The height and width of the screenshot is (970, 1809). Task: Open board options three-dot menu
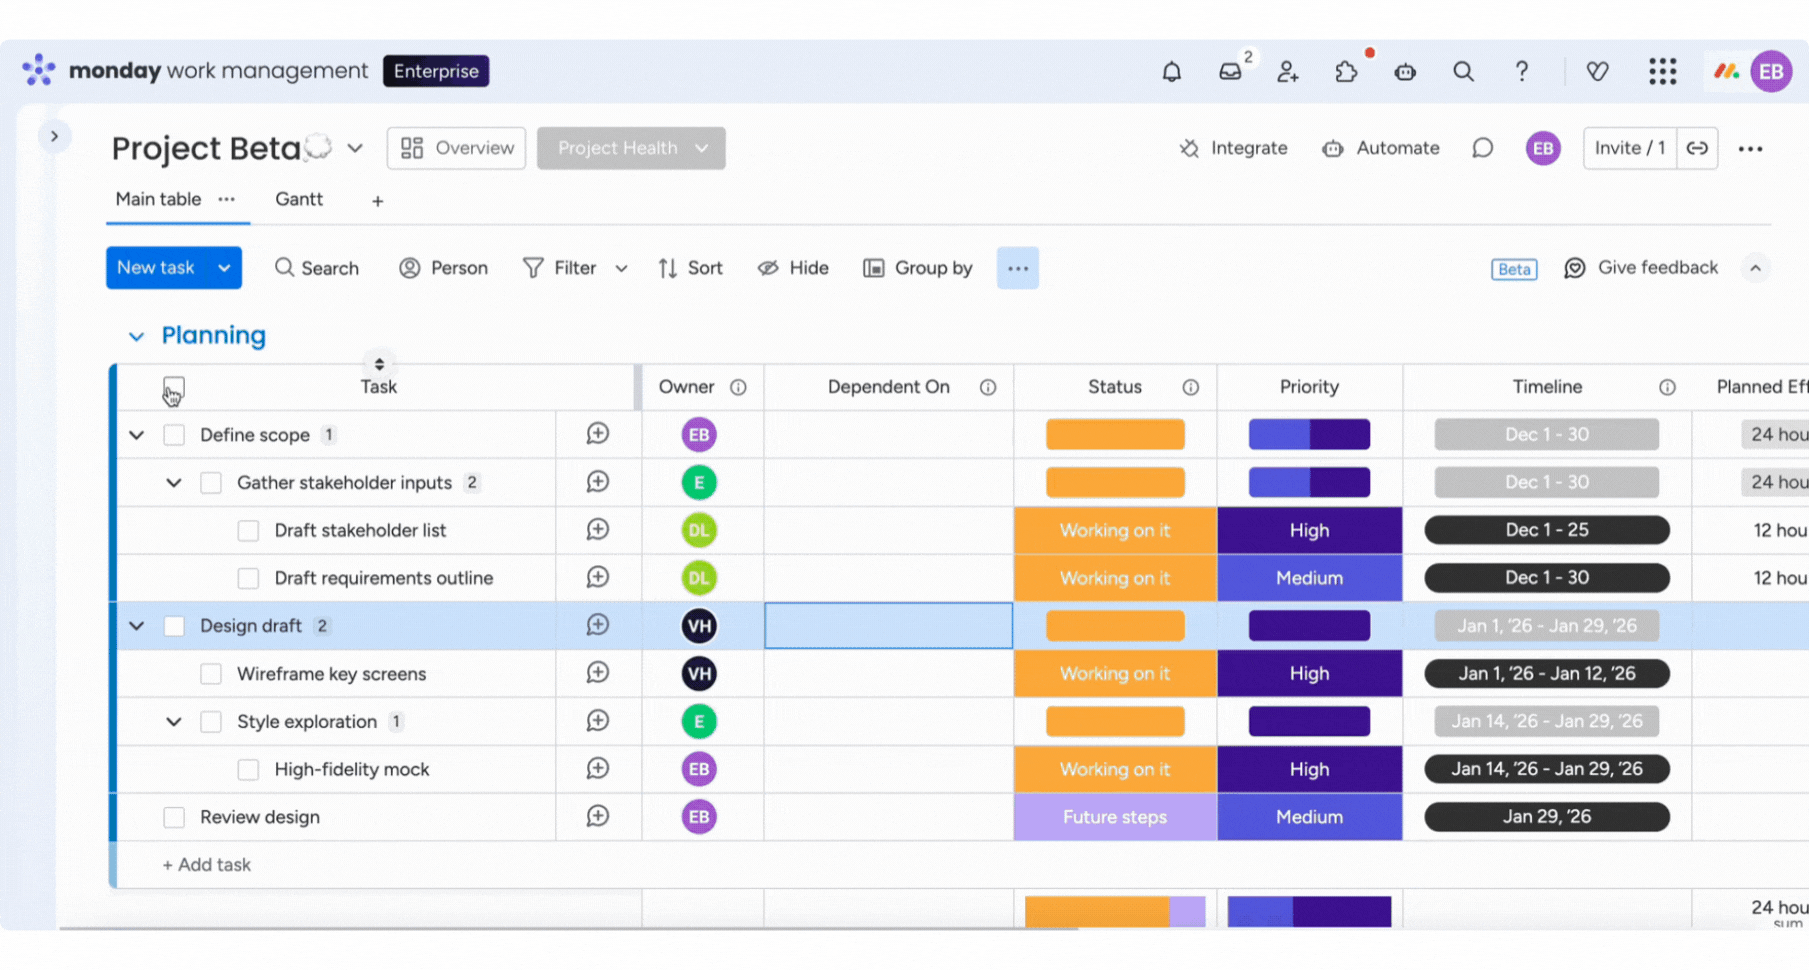1750,149
